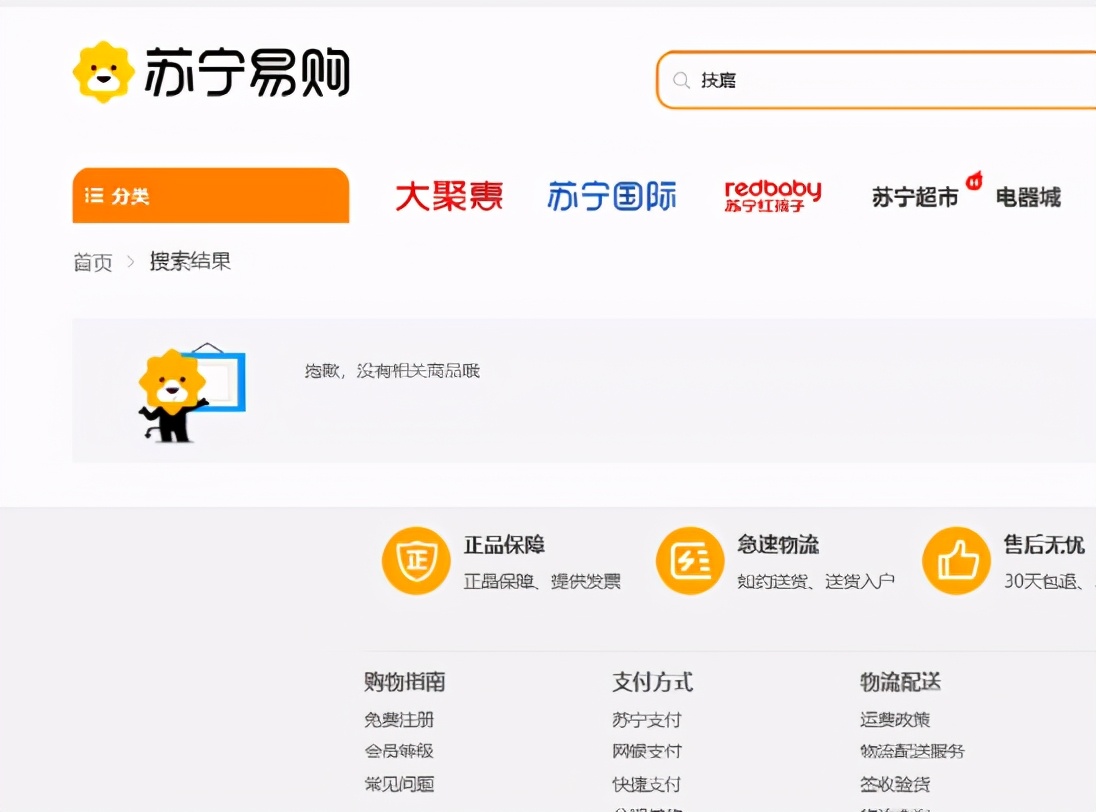Click the 急速物流 delivery icon
The width and height of the screenshot is (1096, 812).
[x=690, y=560]
